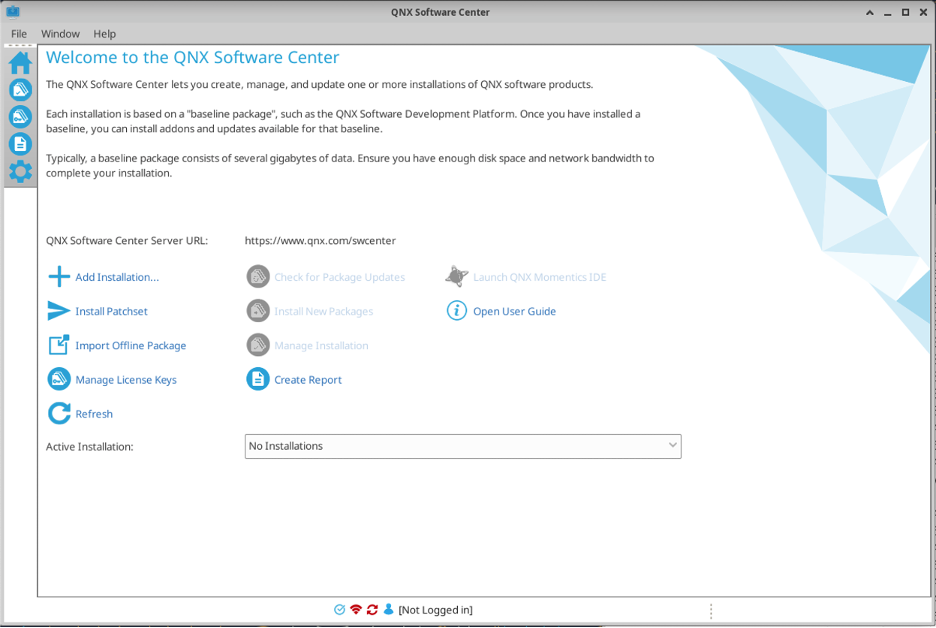Choose Import Offline Package
This screenshot has height=628, width=936.
tap(130, 345)
